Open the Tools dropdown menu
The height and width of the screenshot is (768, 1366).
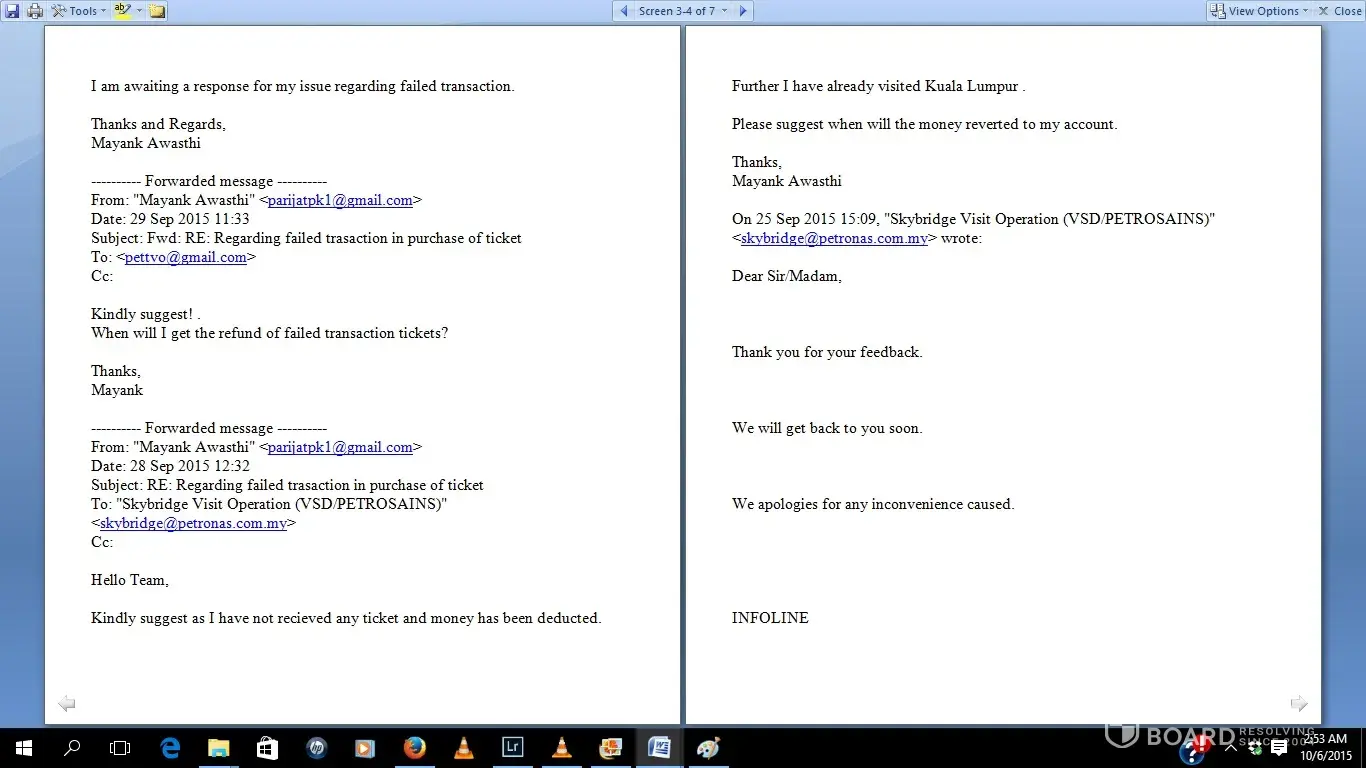click(79, 11)
